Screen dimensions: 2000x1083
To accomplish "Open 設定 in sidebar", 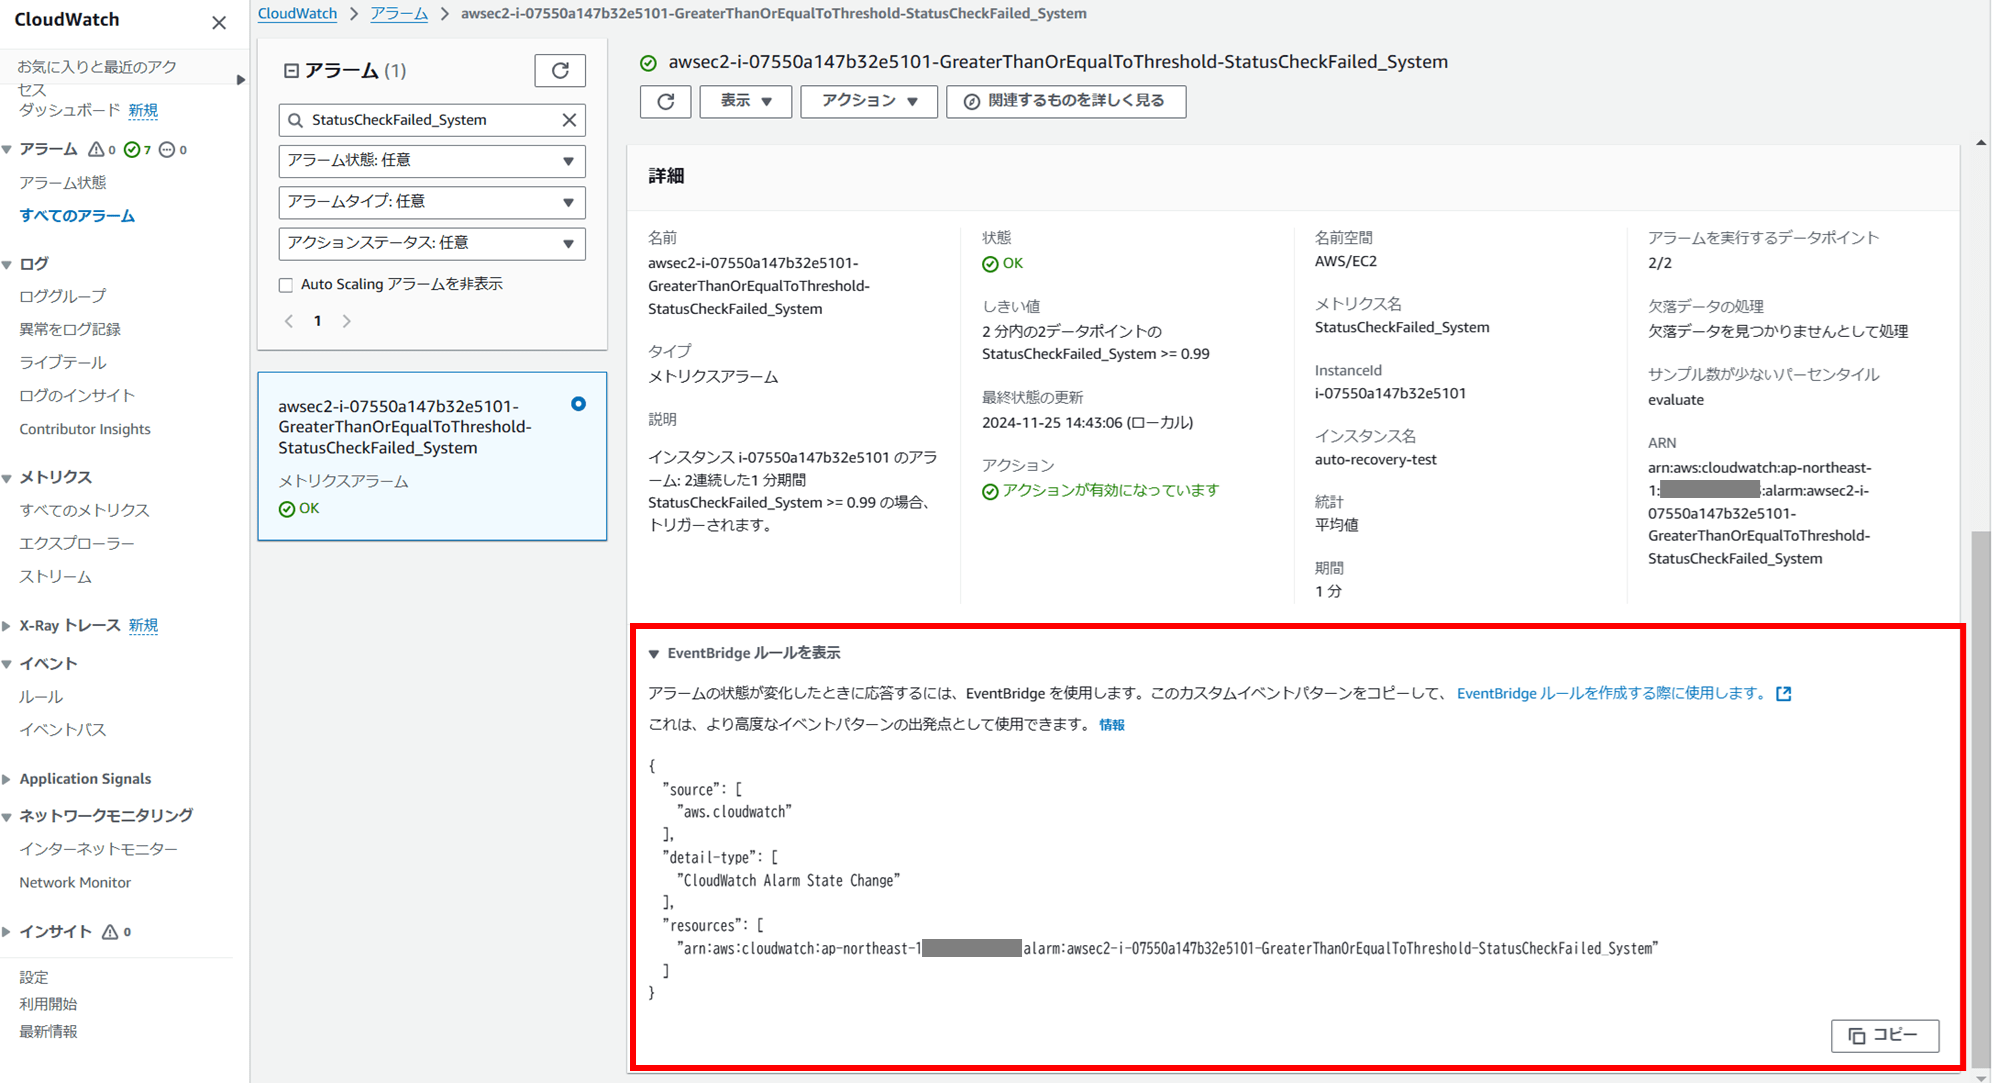I will point(33,978).
